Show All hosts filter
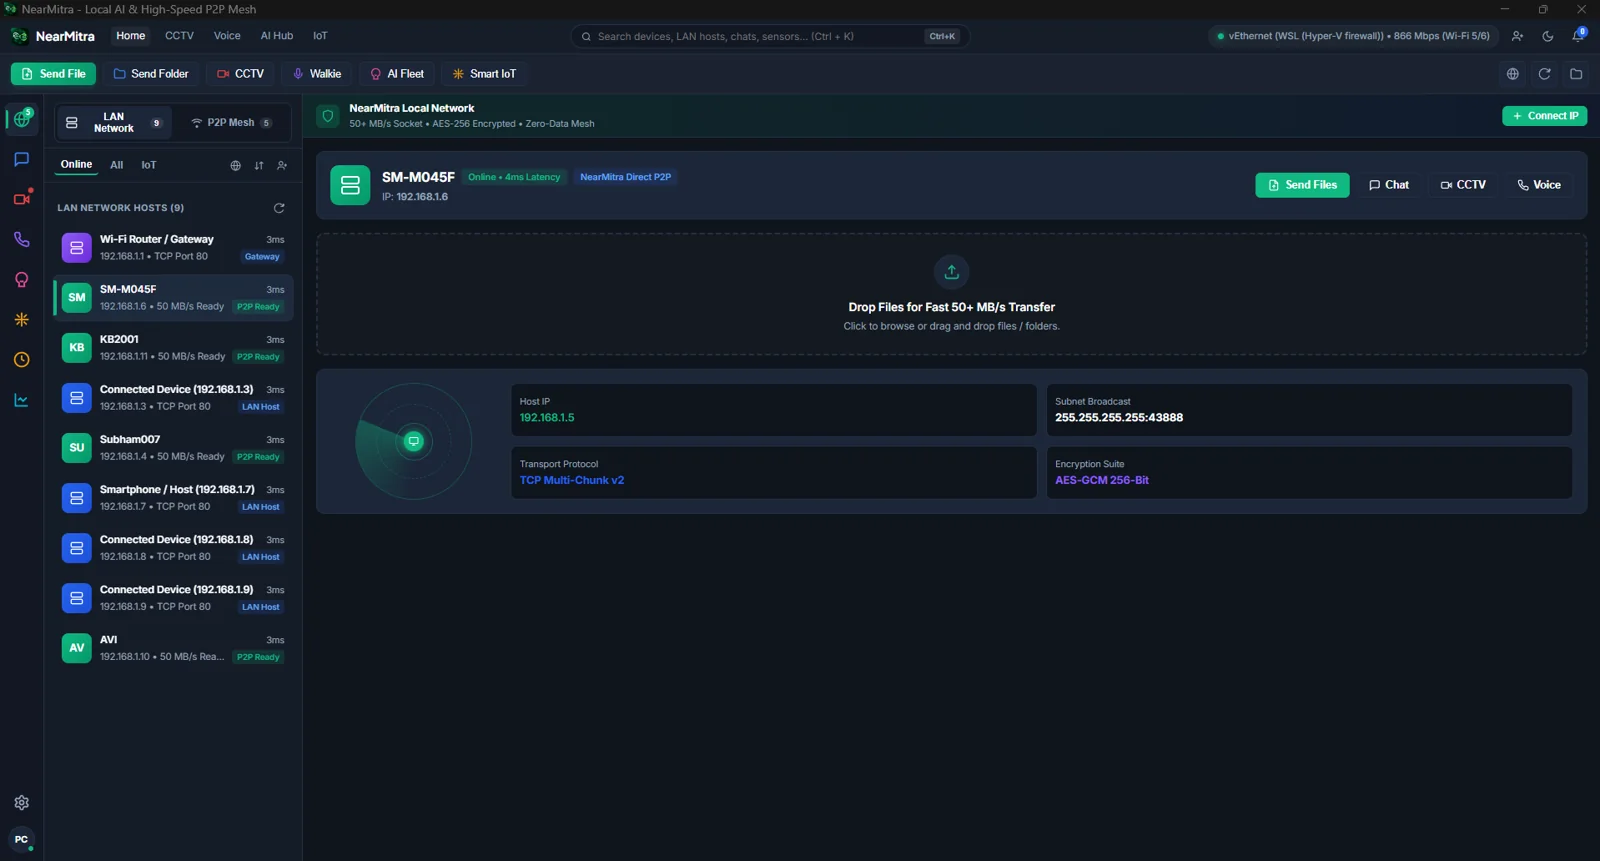This screenshot has height=861, width=1600. (x=116, y=165)
